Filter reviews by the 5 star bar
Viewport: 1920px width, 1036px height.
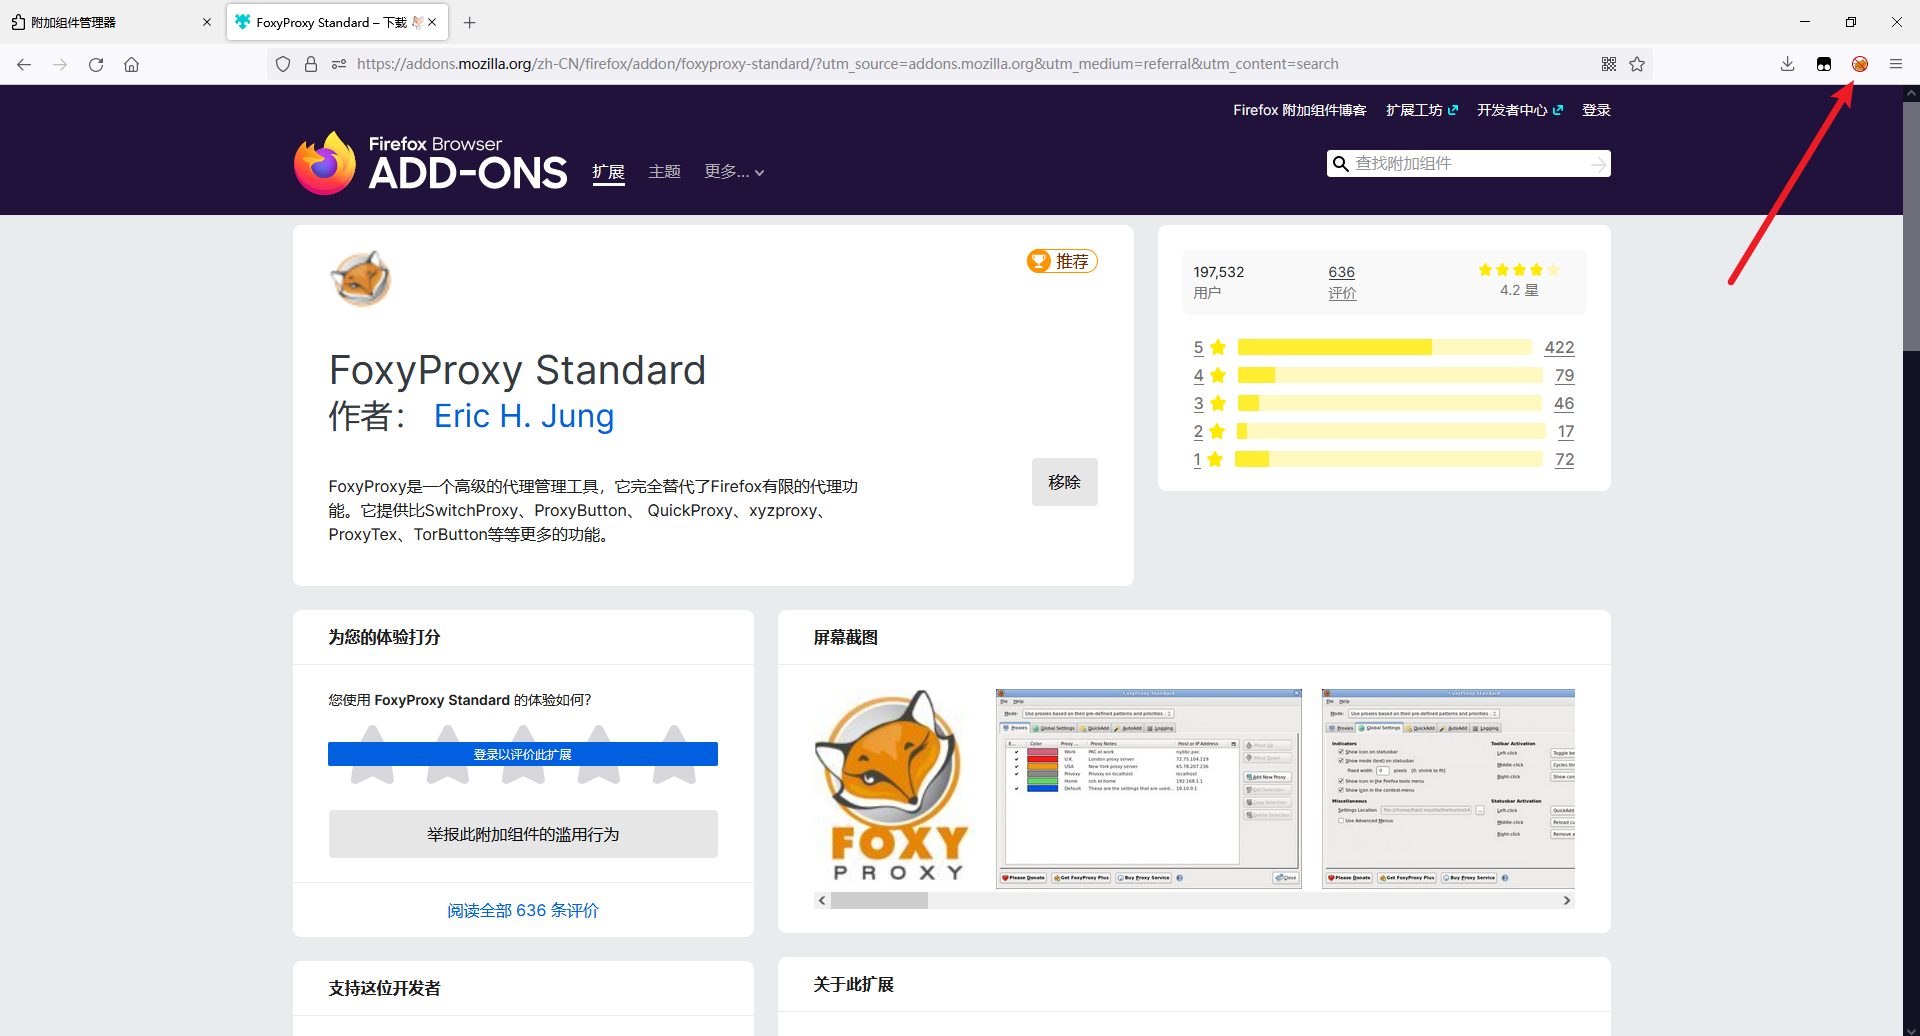point(1385,347)
